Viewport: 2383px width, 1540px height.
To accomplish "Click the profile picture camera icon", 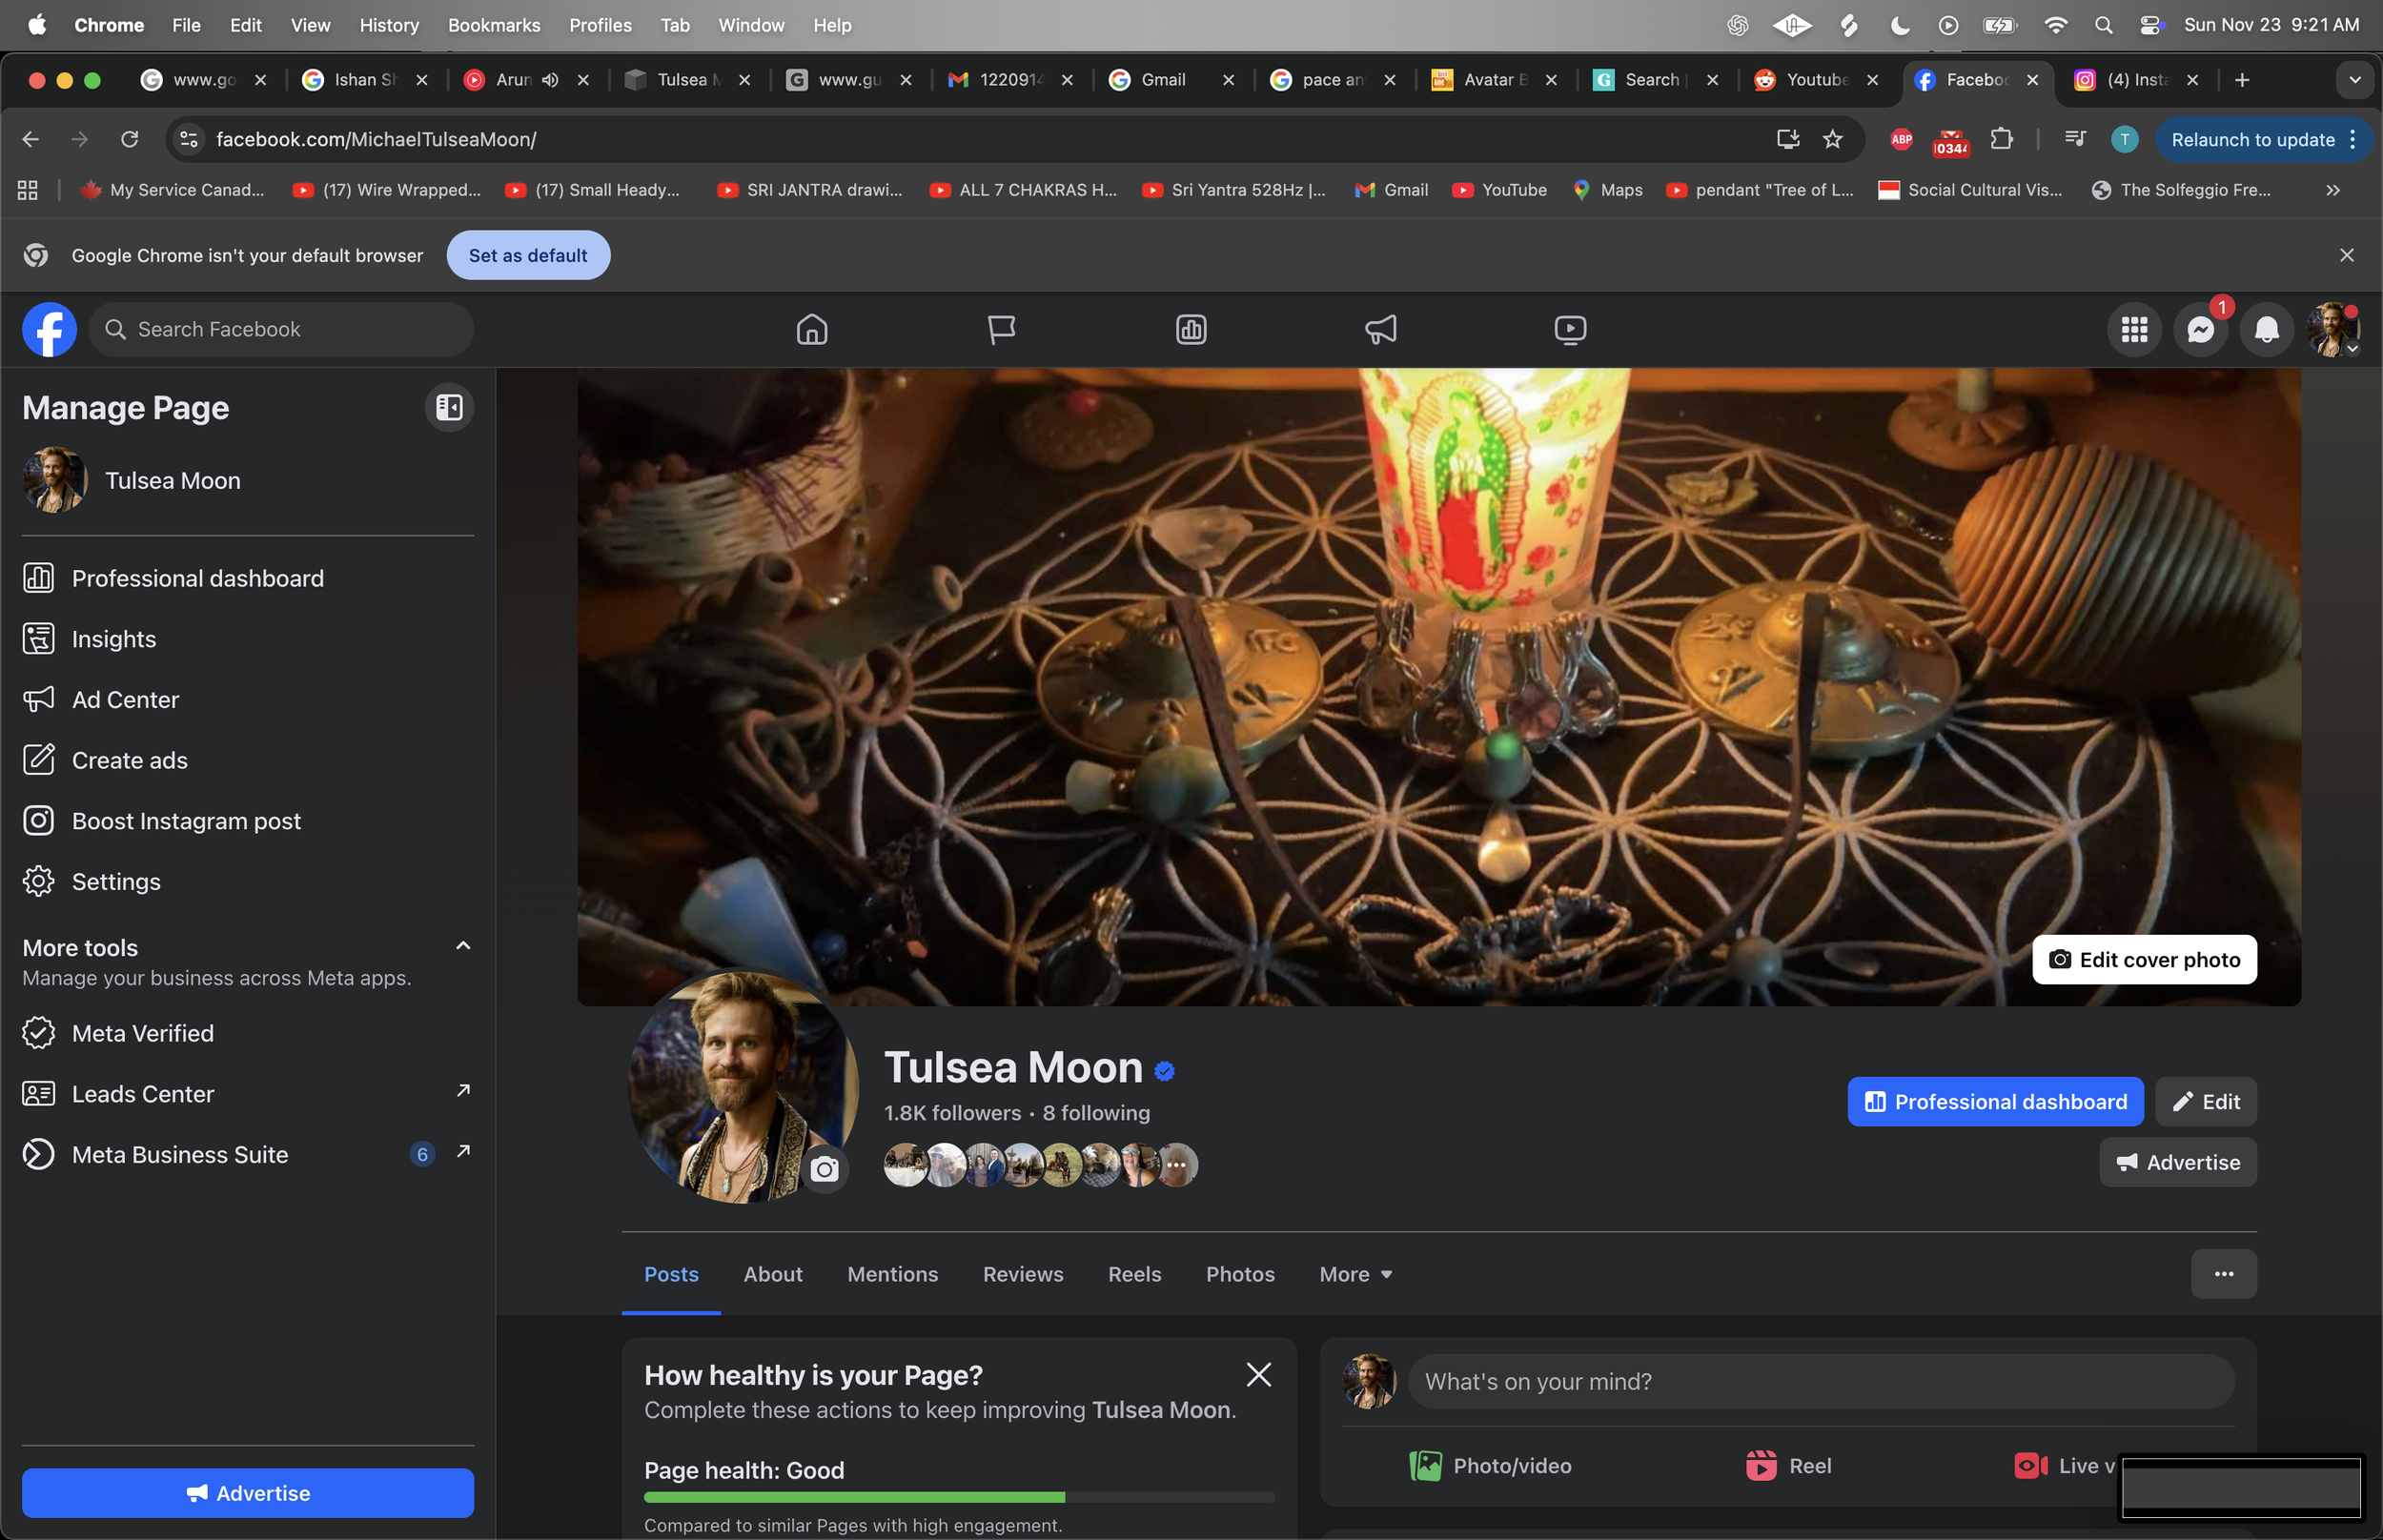I will click(x=824, y=1169).
